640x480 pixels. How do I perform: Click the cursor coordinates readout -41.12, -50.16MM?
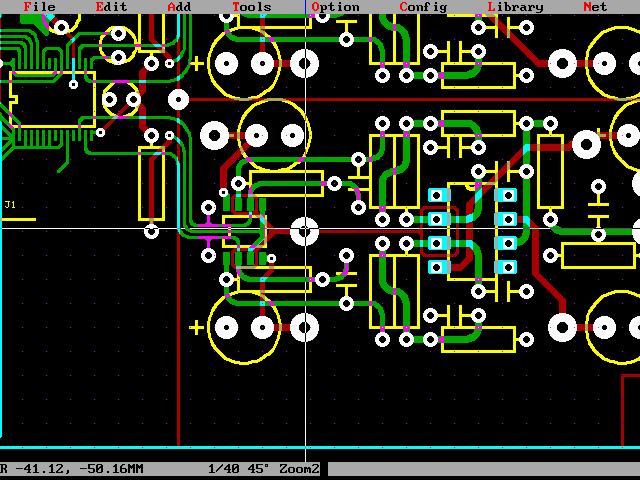click(x=80, y=469)
